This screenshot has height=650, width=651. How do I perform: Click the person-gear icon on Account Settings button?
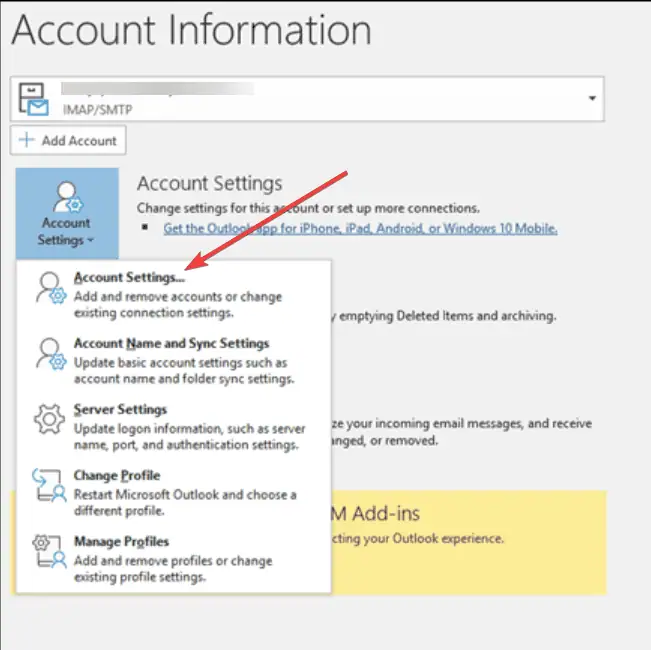(x=68, y=197)
